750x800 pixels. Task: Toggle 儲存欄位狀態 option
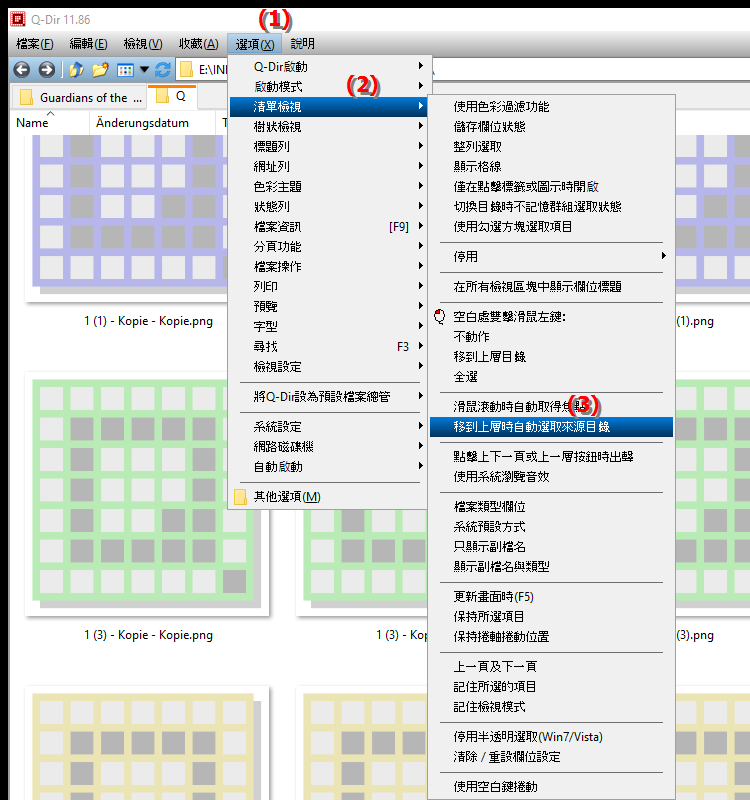coord(551,127)
